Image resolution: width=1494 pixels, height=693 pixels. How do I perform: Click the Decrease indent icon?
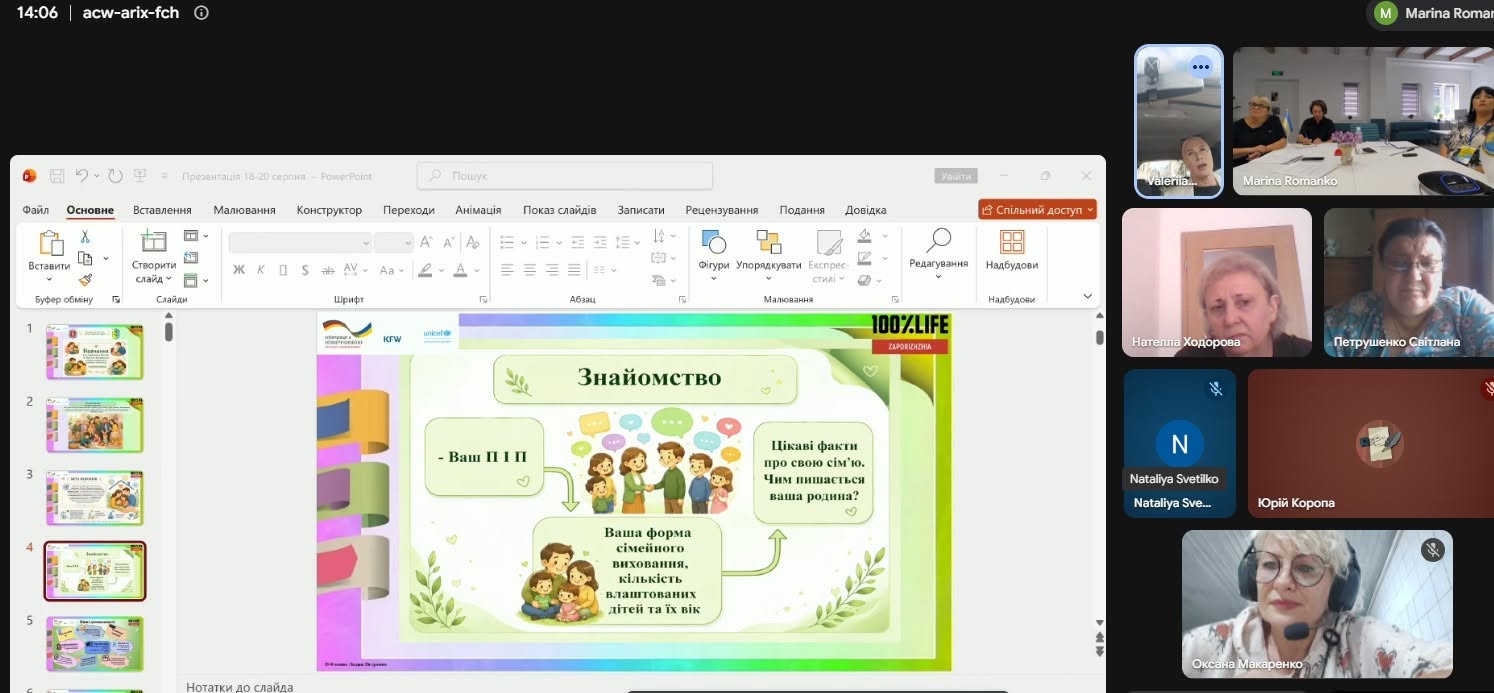[x=578, y=242]
